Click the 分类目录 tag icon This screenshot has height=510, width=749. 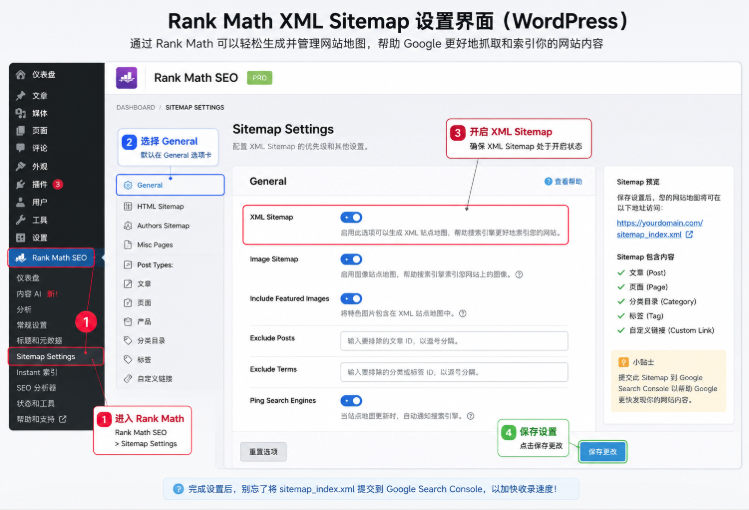(x=128, y=340)
